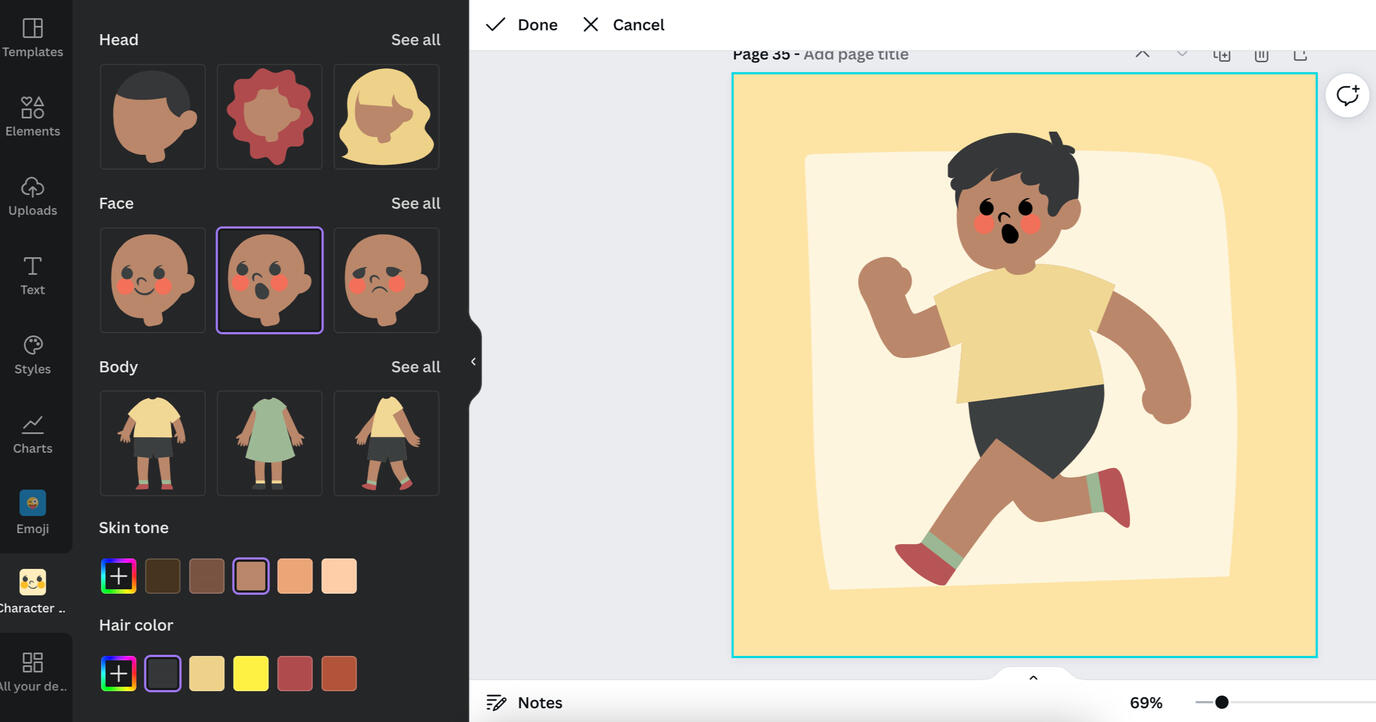The image size is (1376, 722).
Task: Select the Text tool in sidebar
Action: point(32,275)
